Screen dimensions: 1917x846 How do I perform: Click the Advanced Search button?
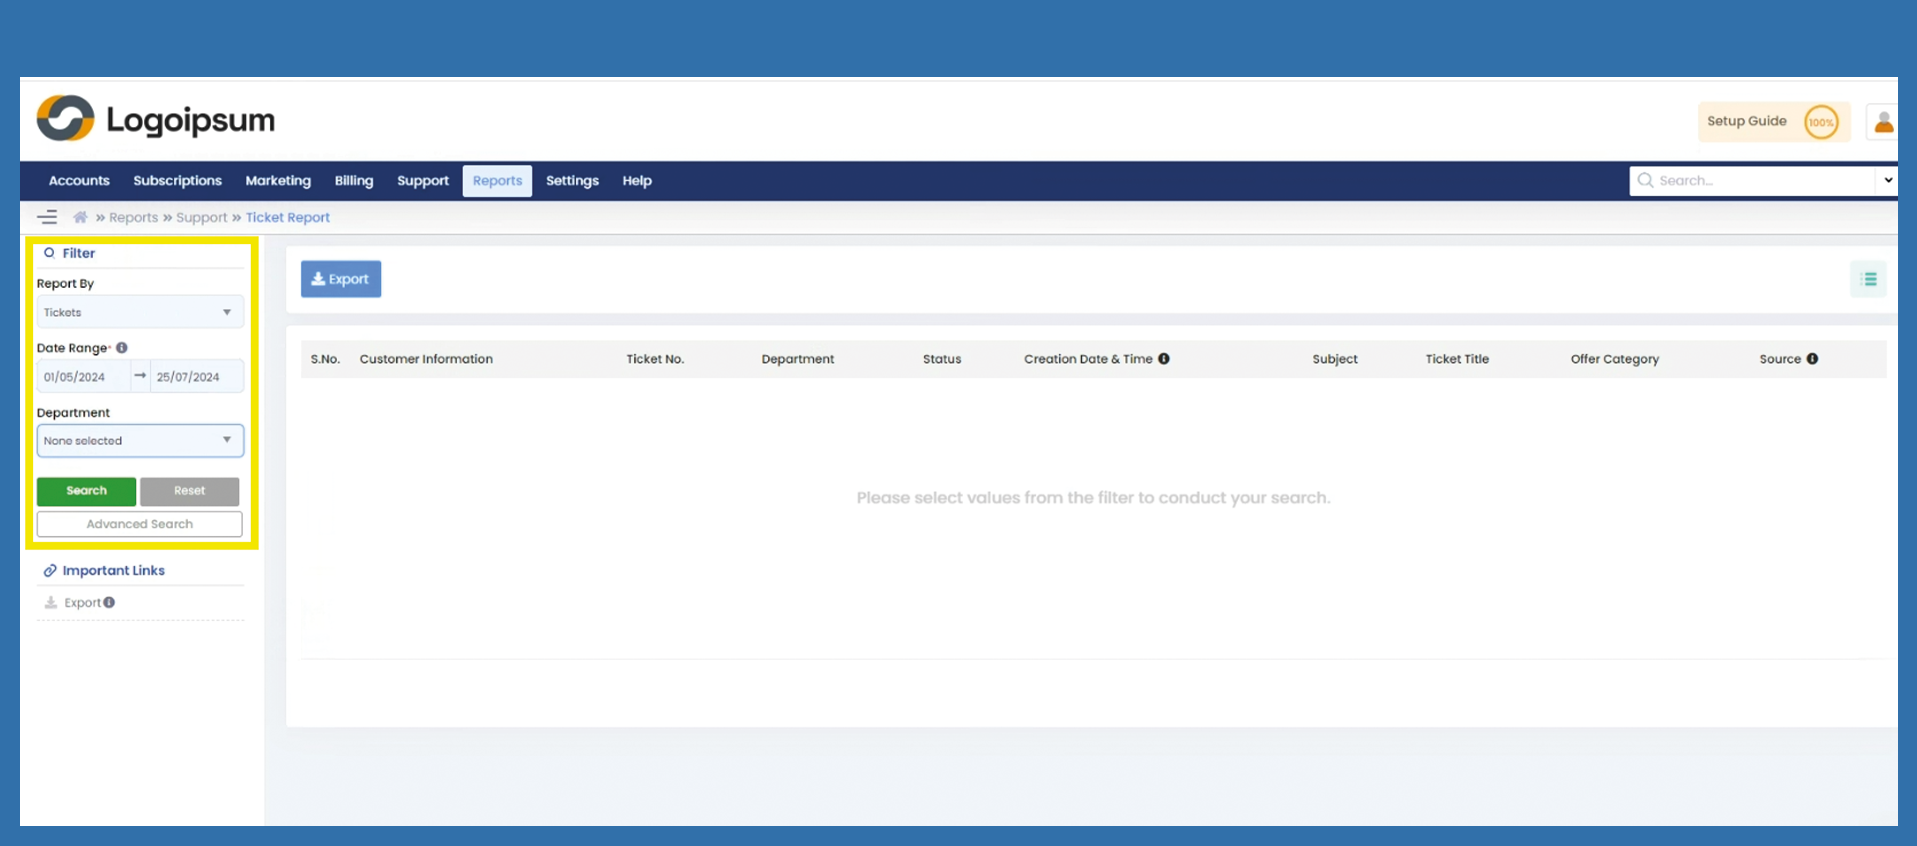pos(140,524)
